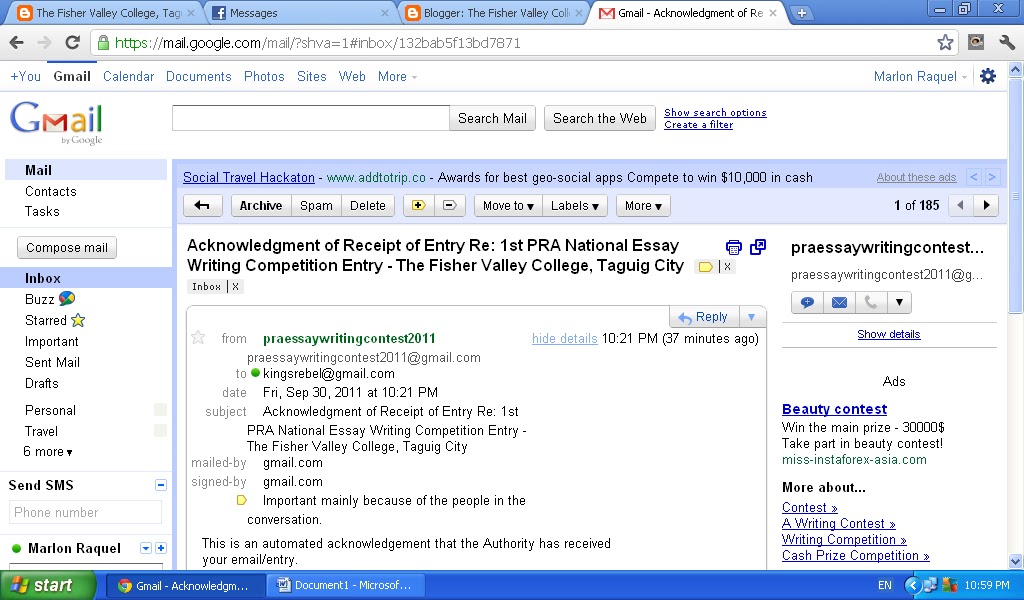Open new browser tab
The image size is (1024, 600).
coord(801,13)
